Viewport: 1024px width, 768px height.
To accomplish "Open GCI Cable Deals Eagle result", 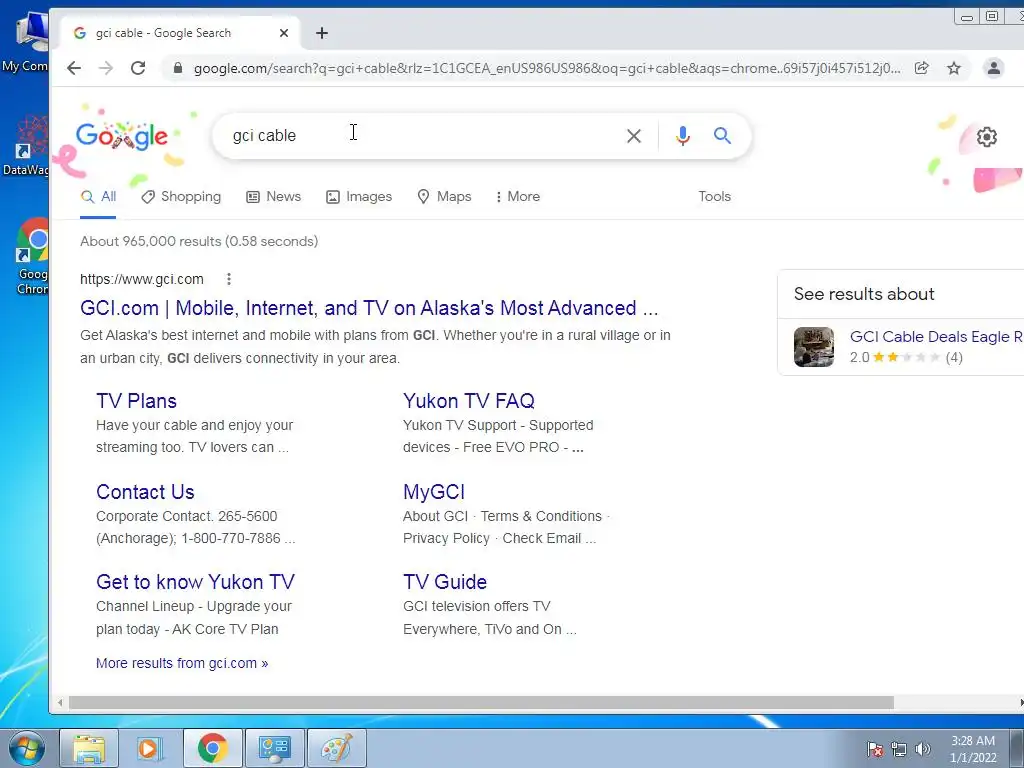I will point(936,336).
